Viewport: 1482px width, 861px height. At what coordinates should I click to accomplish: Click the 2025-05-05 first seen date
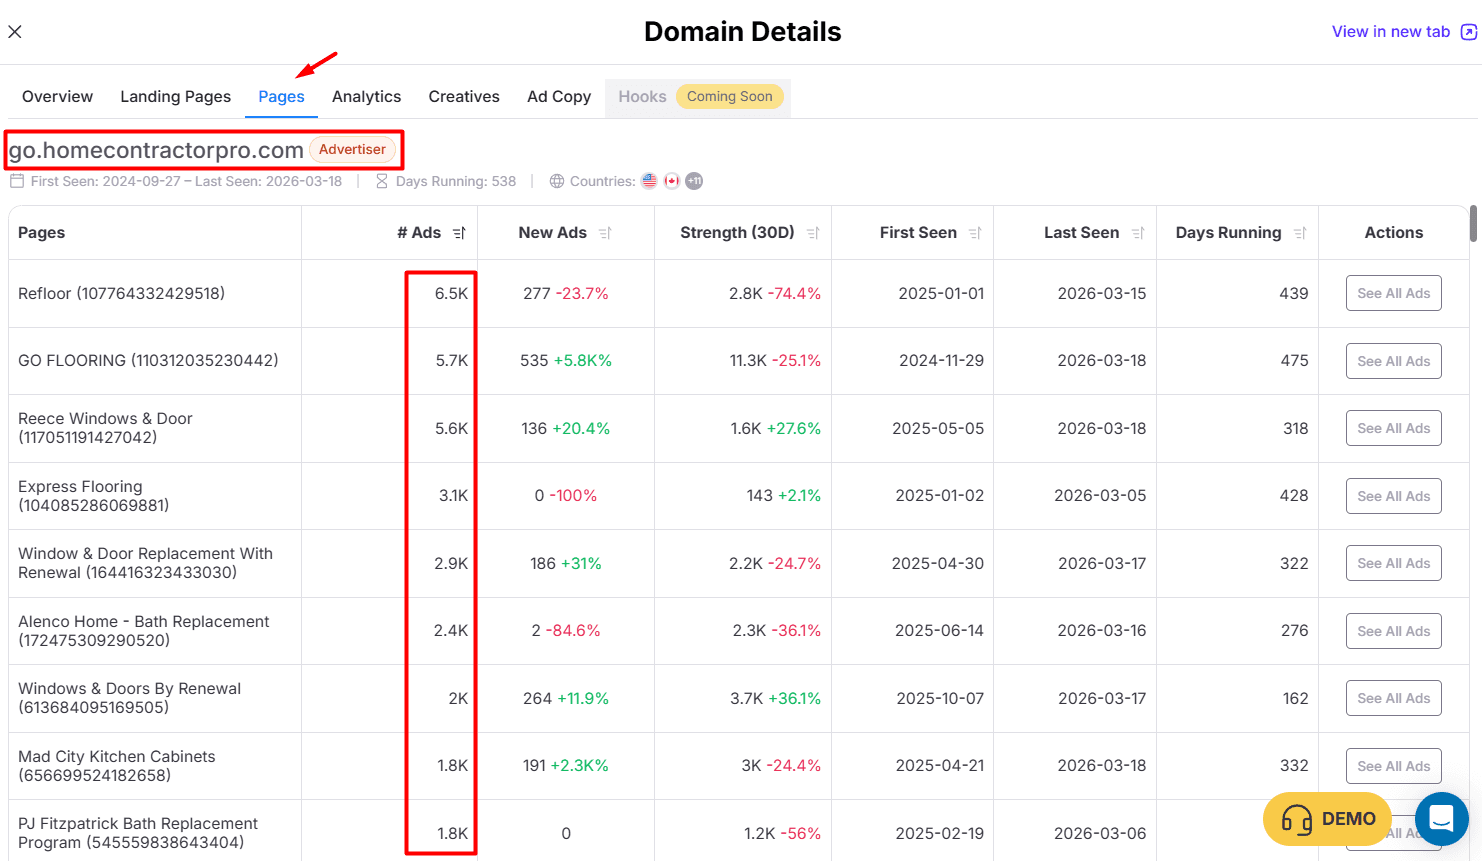coord(938,429)
